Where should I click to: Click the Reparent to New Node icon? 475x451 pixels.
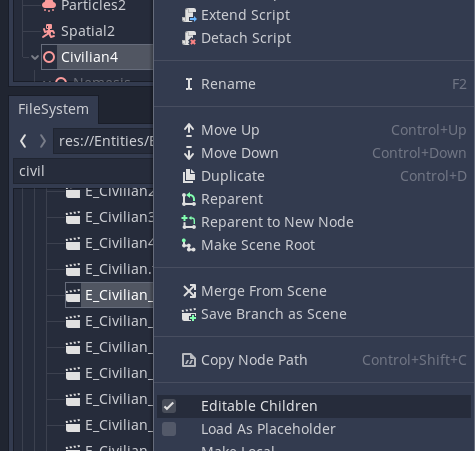point(189,222)
